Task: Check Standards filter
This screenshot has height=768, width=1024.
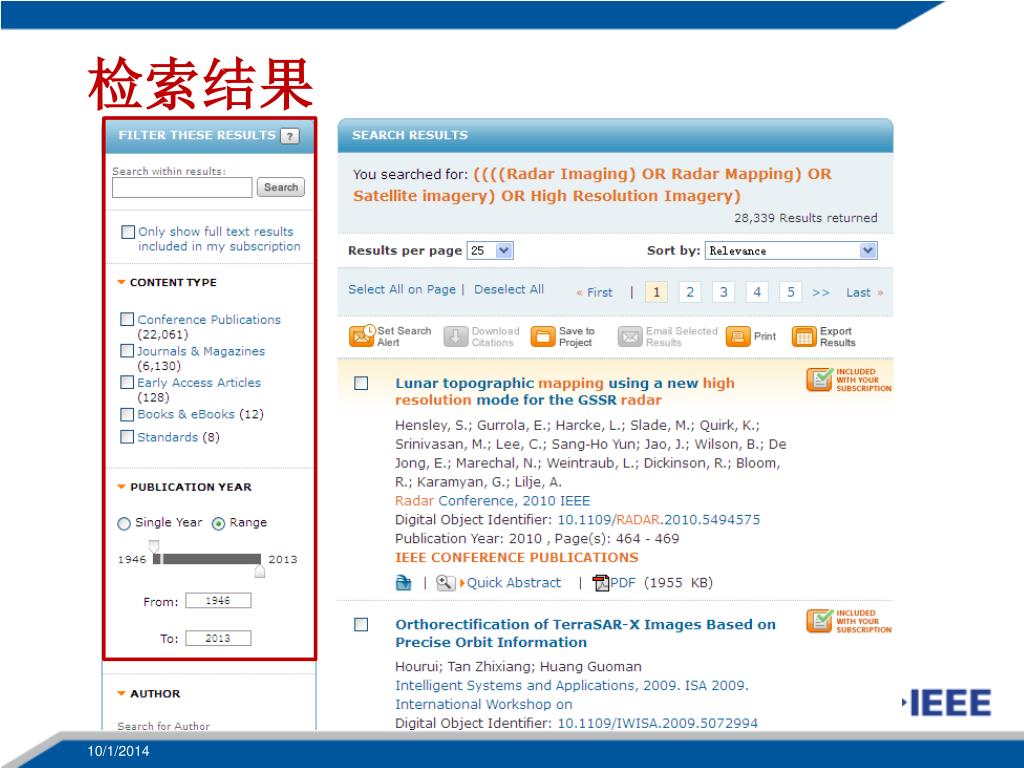Action: pos(127,436)
